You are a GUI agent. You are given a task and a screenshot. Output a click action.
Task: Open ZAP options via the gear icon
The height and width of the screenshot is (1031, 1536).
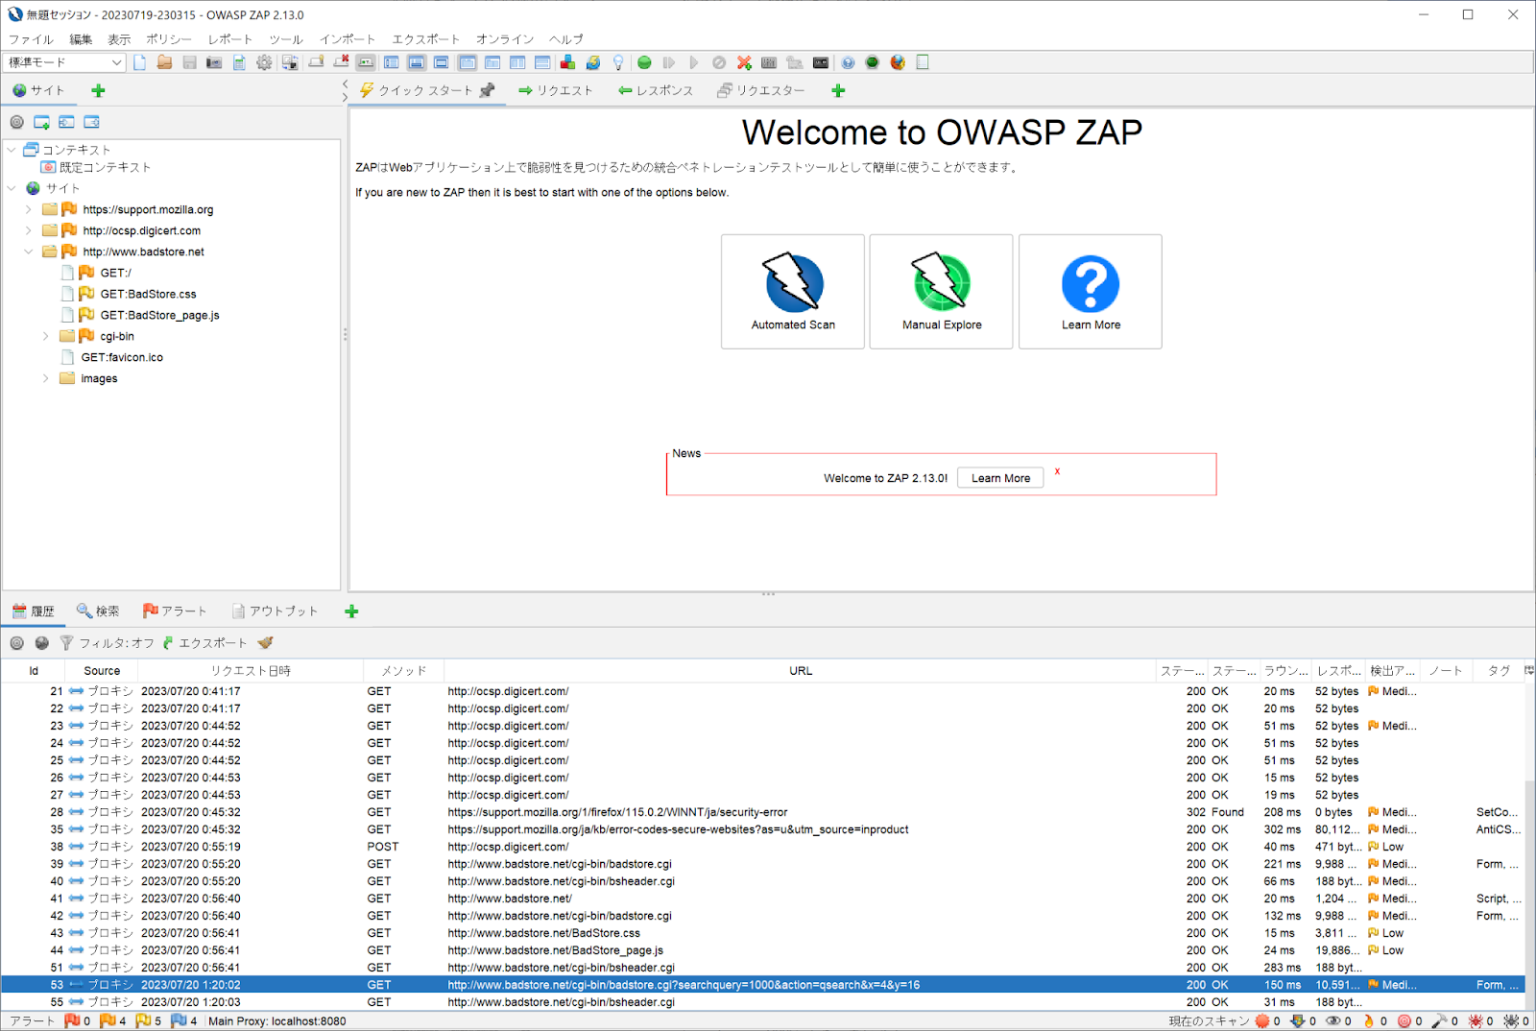click(x=264, y=62)
